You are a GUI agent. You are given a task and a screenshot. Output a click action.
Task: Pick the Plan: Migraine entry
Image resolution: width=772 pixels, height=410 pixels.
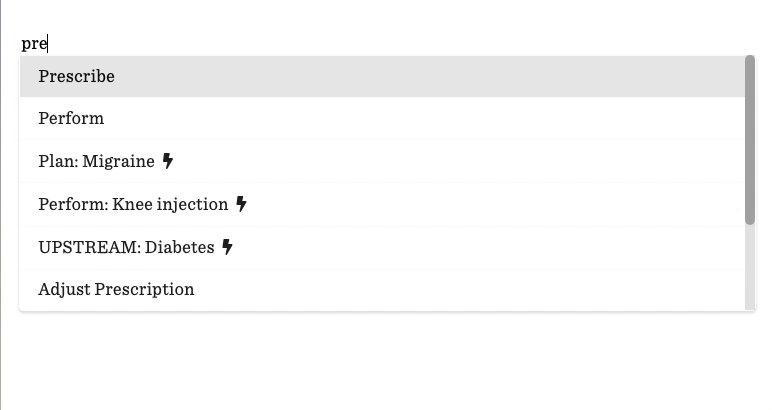[x=382, y=161]
